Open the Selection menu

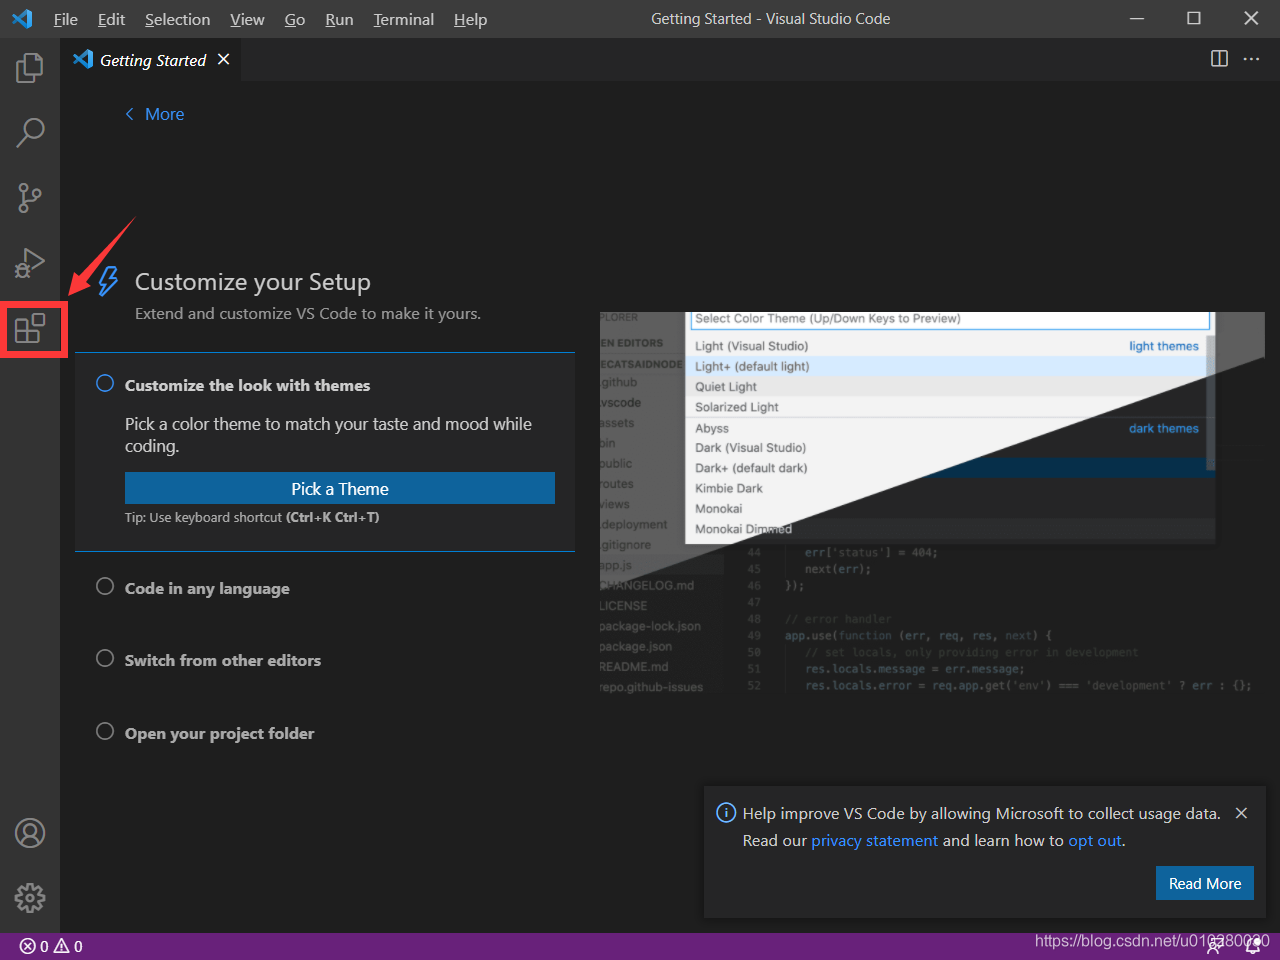click(177, 19)
